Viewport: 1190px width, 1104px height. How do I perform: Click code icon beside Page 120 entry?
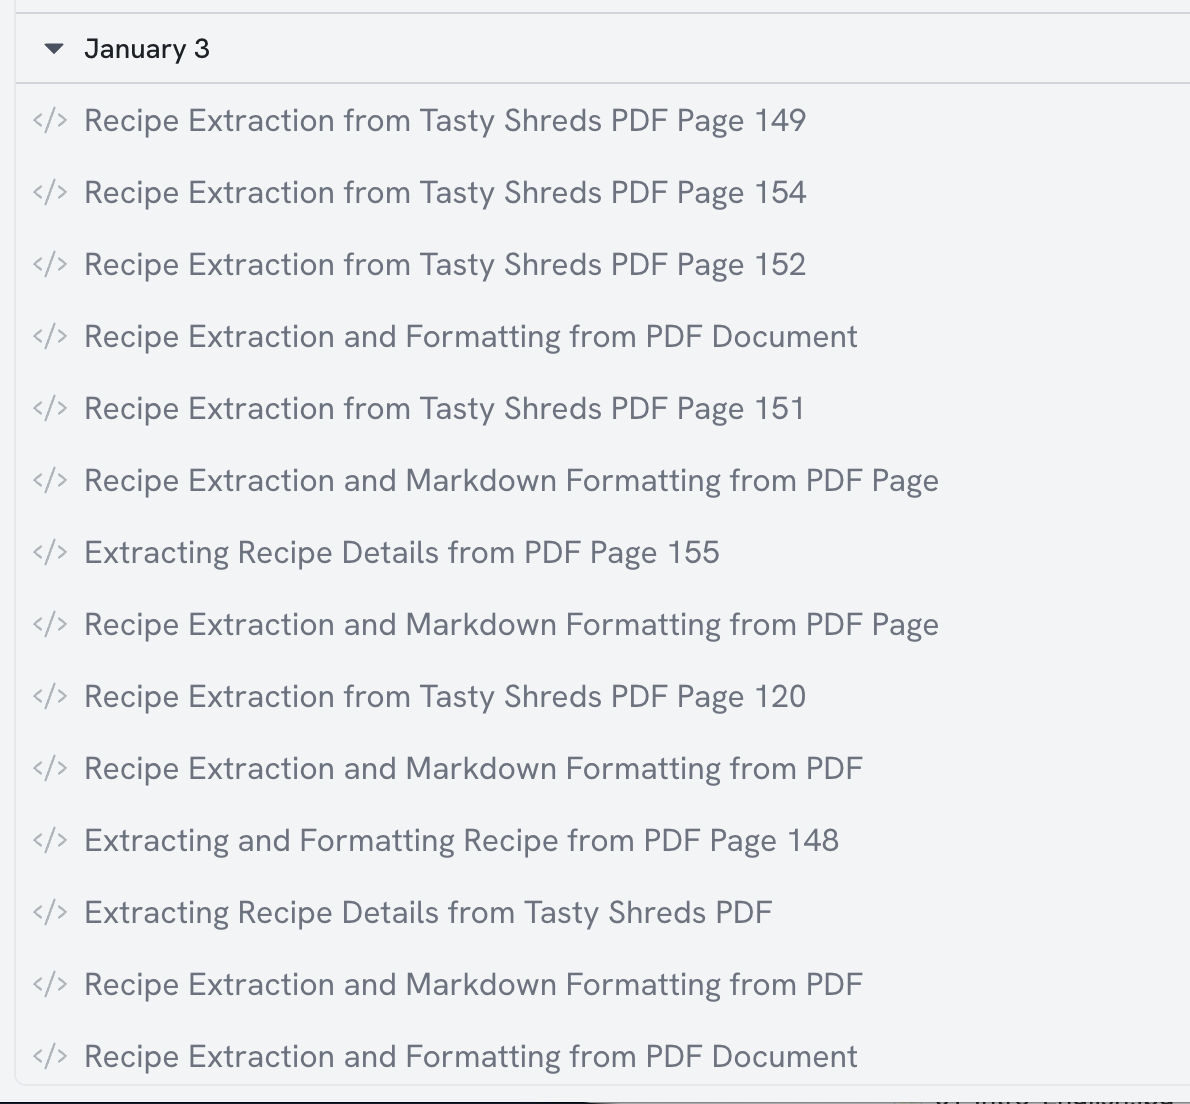[x=50, y=697]
